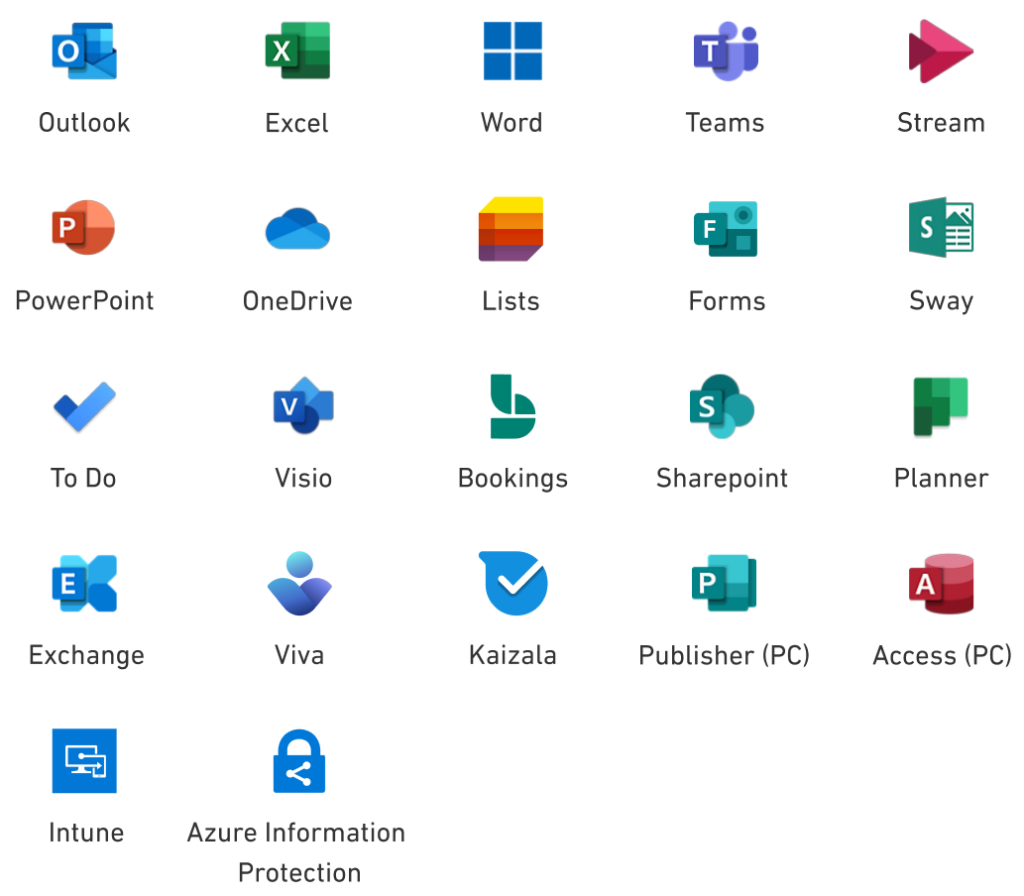Screen dimensions: 1024x896
Task: Click the 'Planner' label
Action: pos(941,478)
